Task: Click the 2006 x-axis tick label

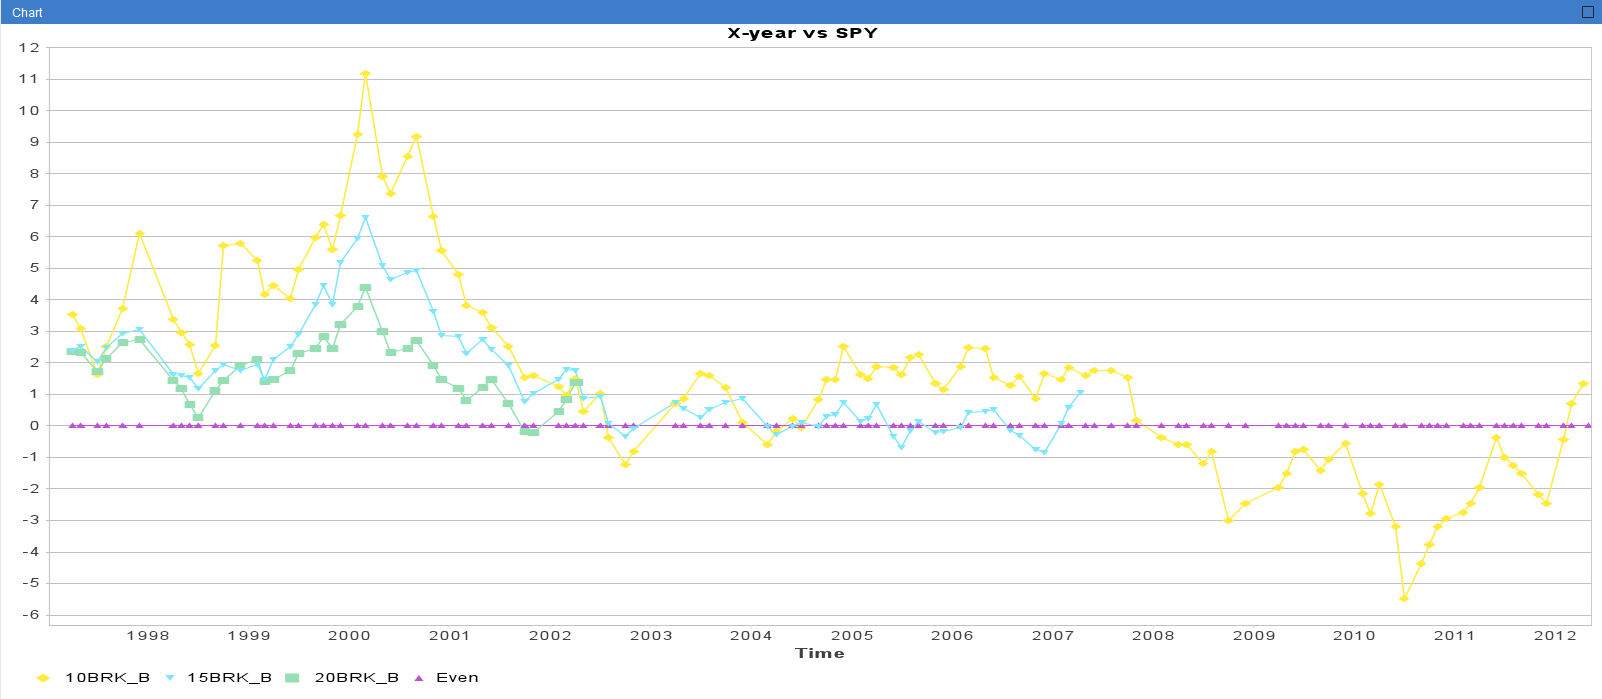Action: click(952, 635)
